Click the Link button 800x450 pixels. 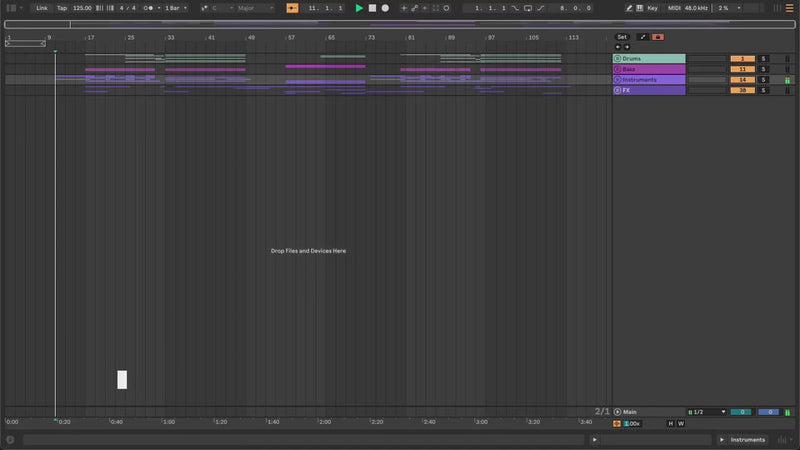[41, 8]
